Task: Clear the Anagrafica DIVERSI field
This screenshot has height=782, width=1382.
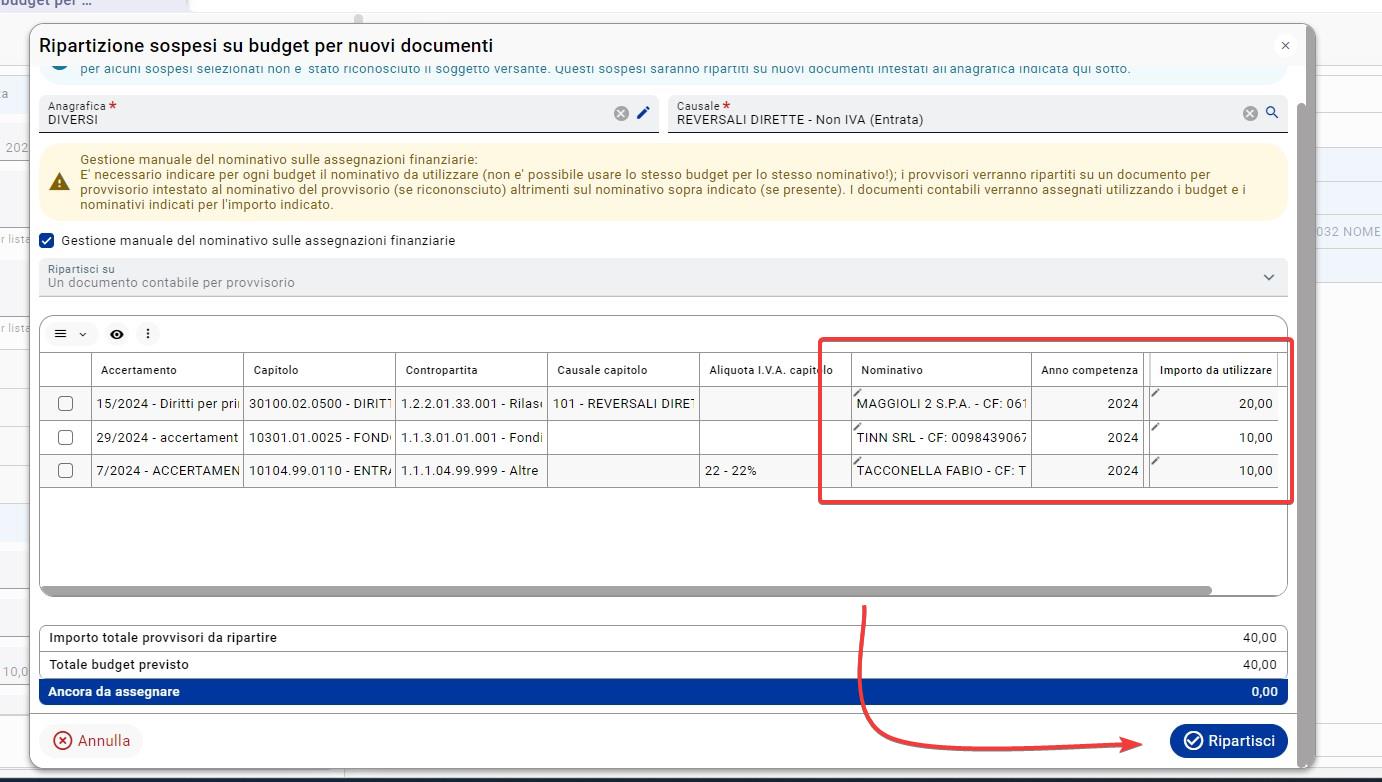Action: pyautogui.click(x=621, y=114)
